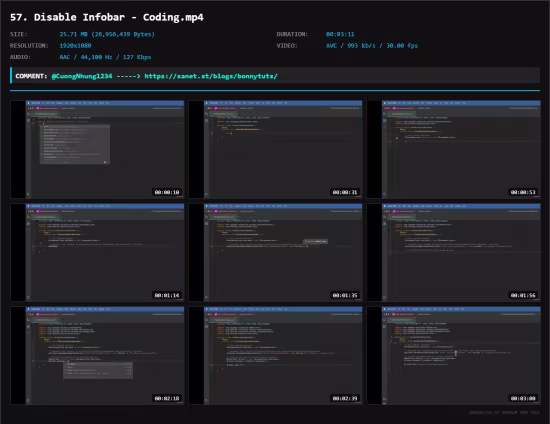
Task: Select the video value AVC / 993 kb/s
Action: point(372,46)
